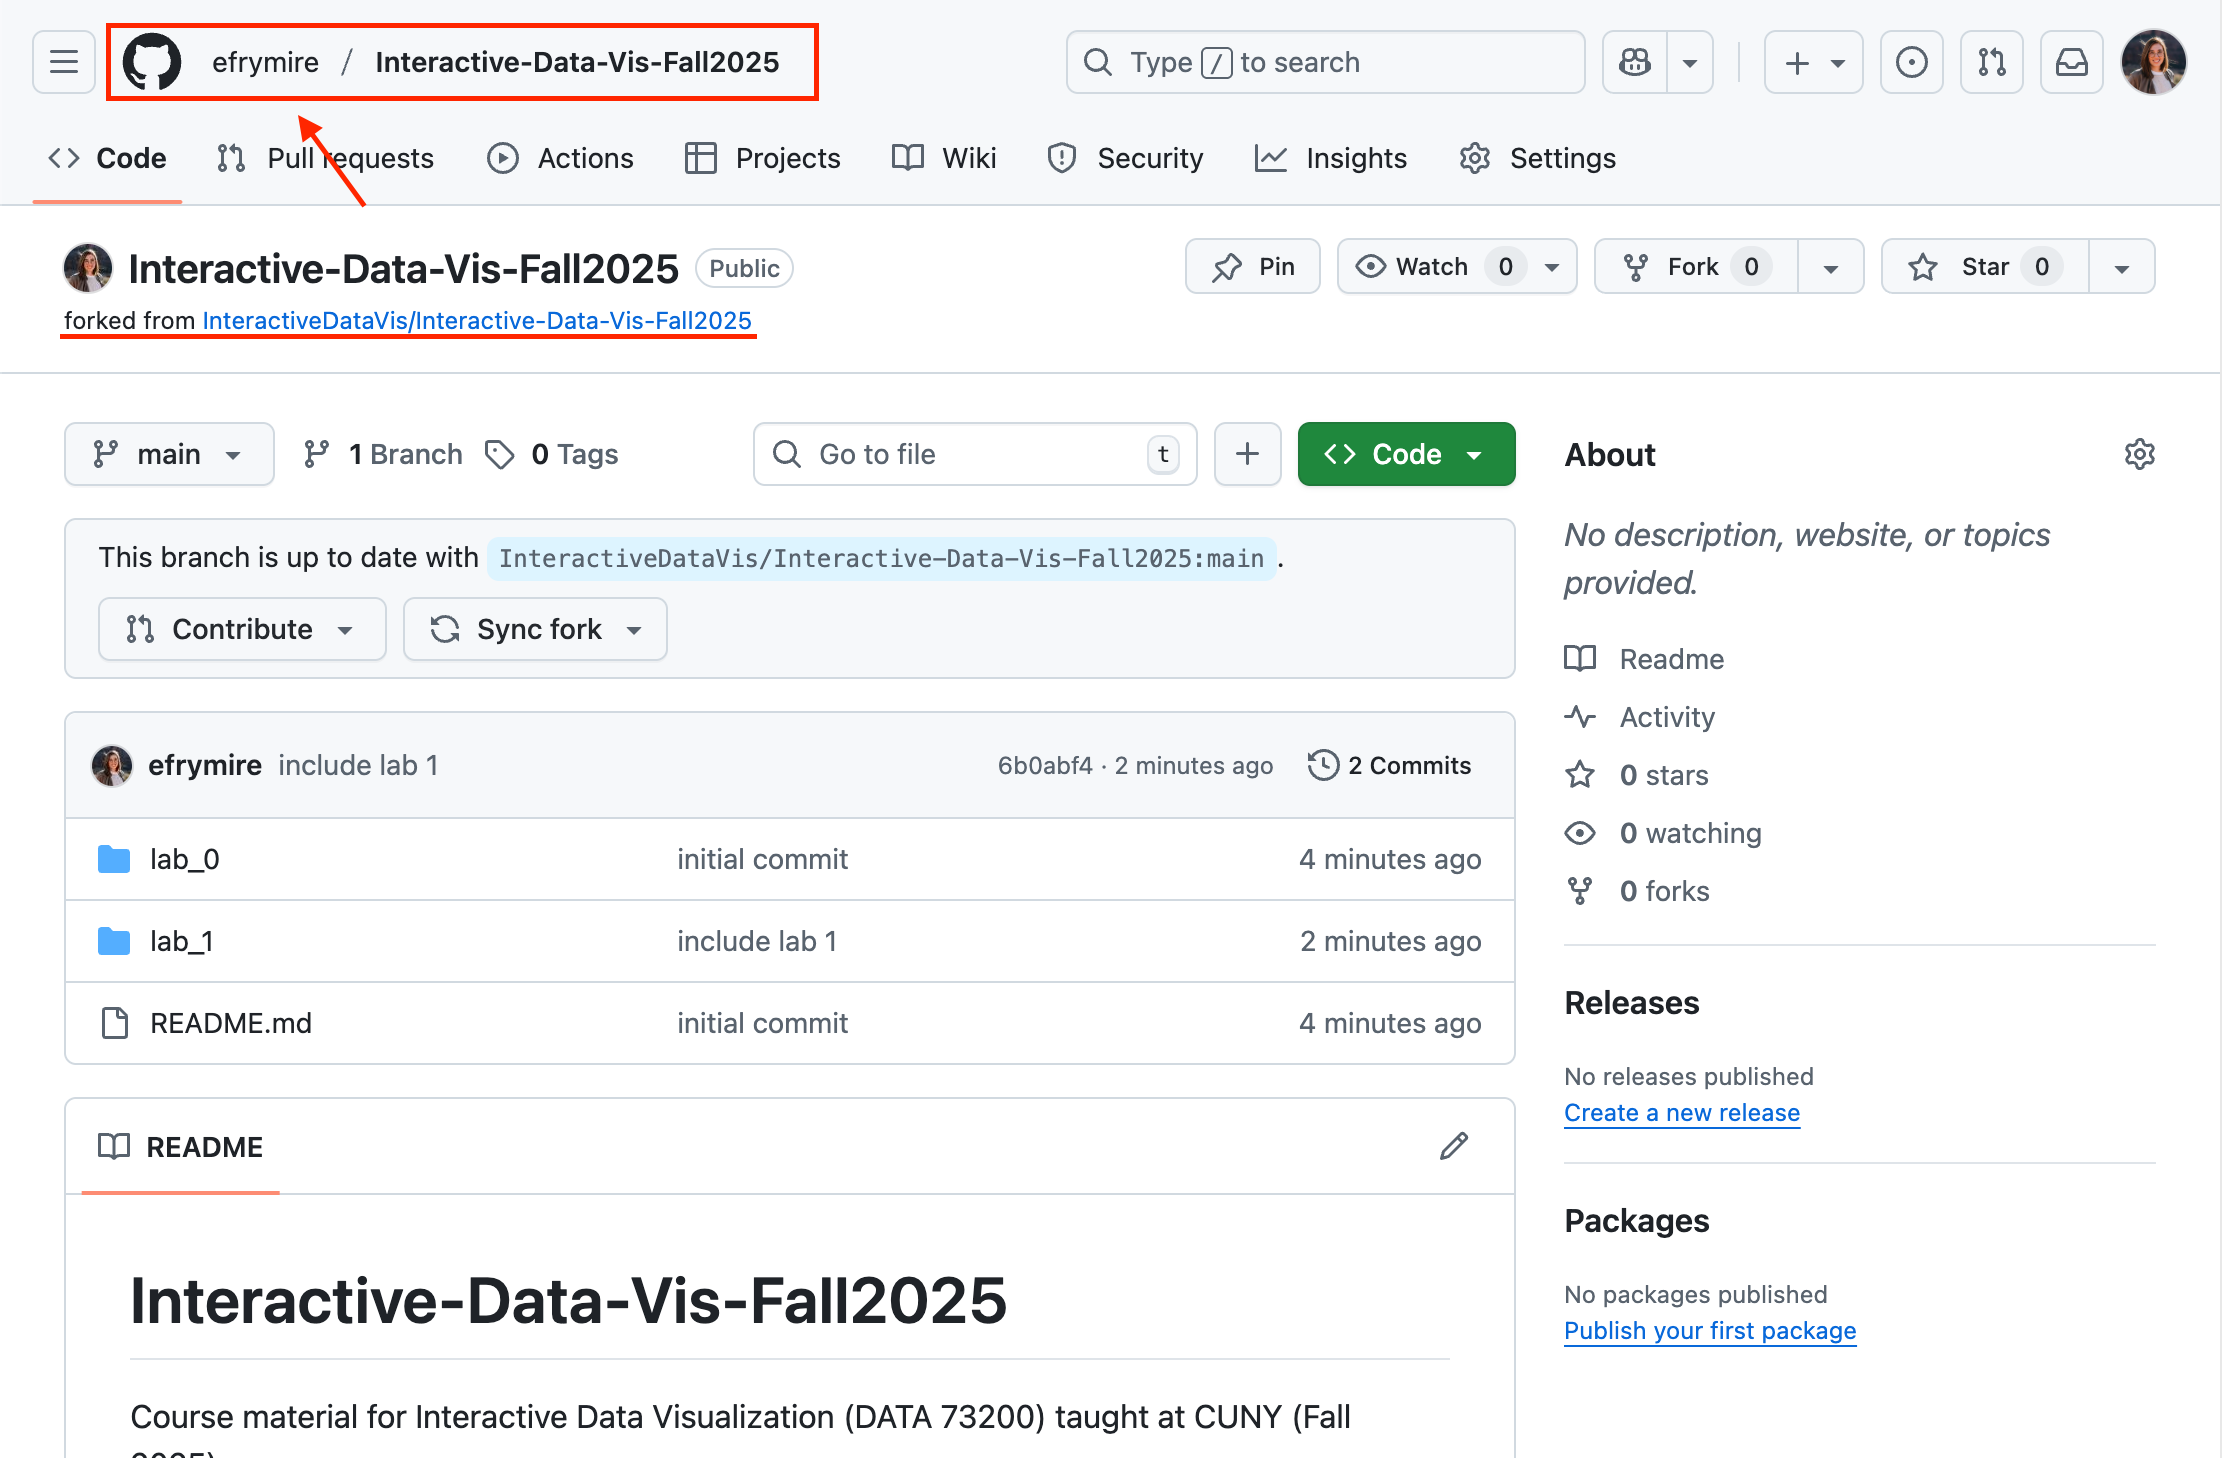
Task: Click the GitHub Octocat logo
Action: click(x=152, y=62)
